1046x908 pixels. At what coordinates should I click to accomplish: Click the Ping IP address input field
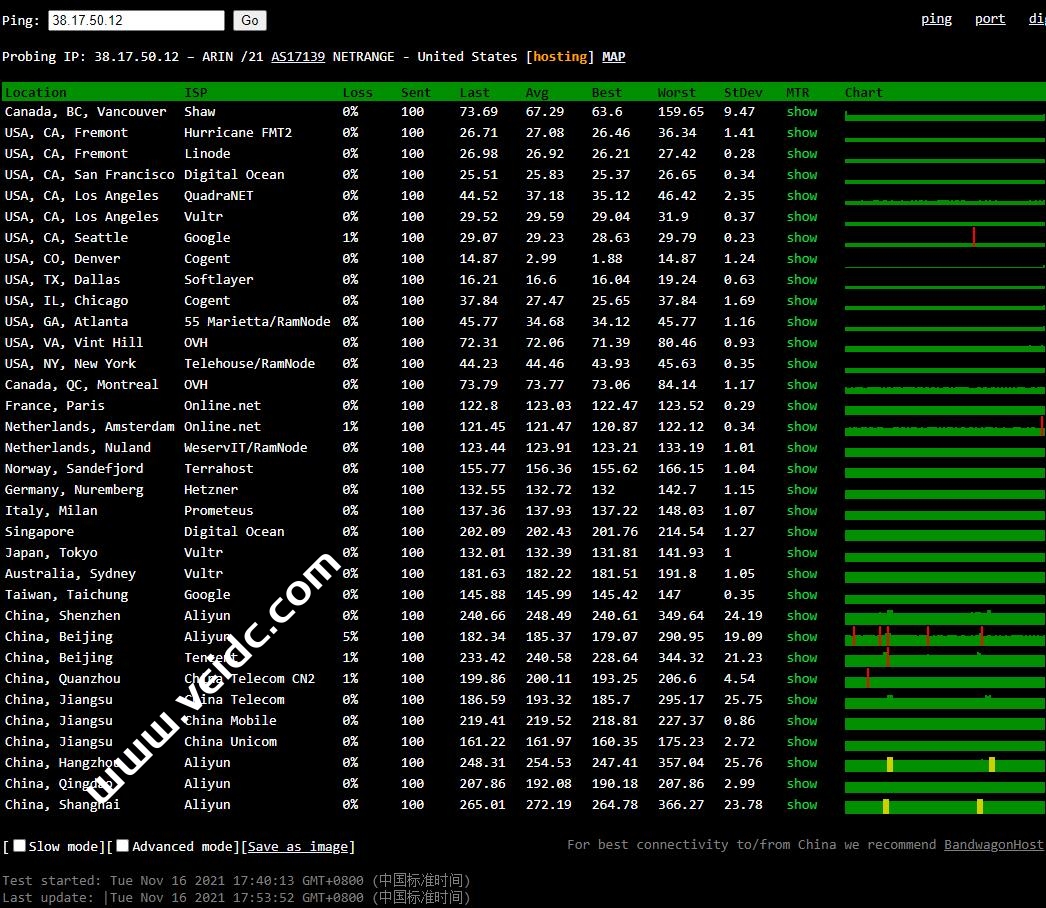point(136,20)
